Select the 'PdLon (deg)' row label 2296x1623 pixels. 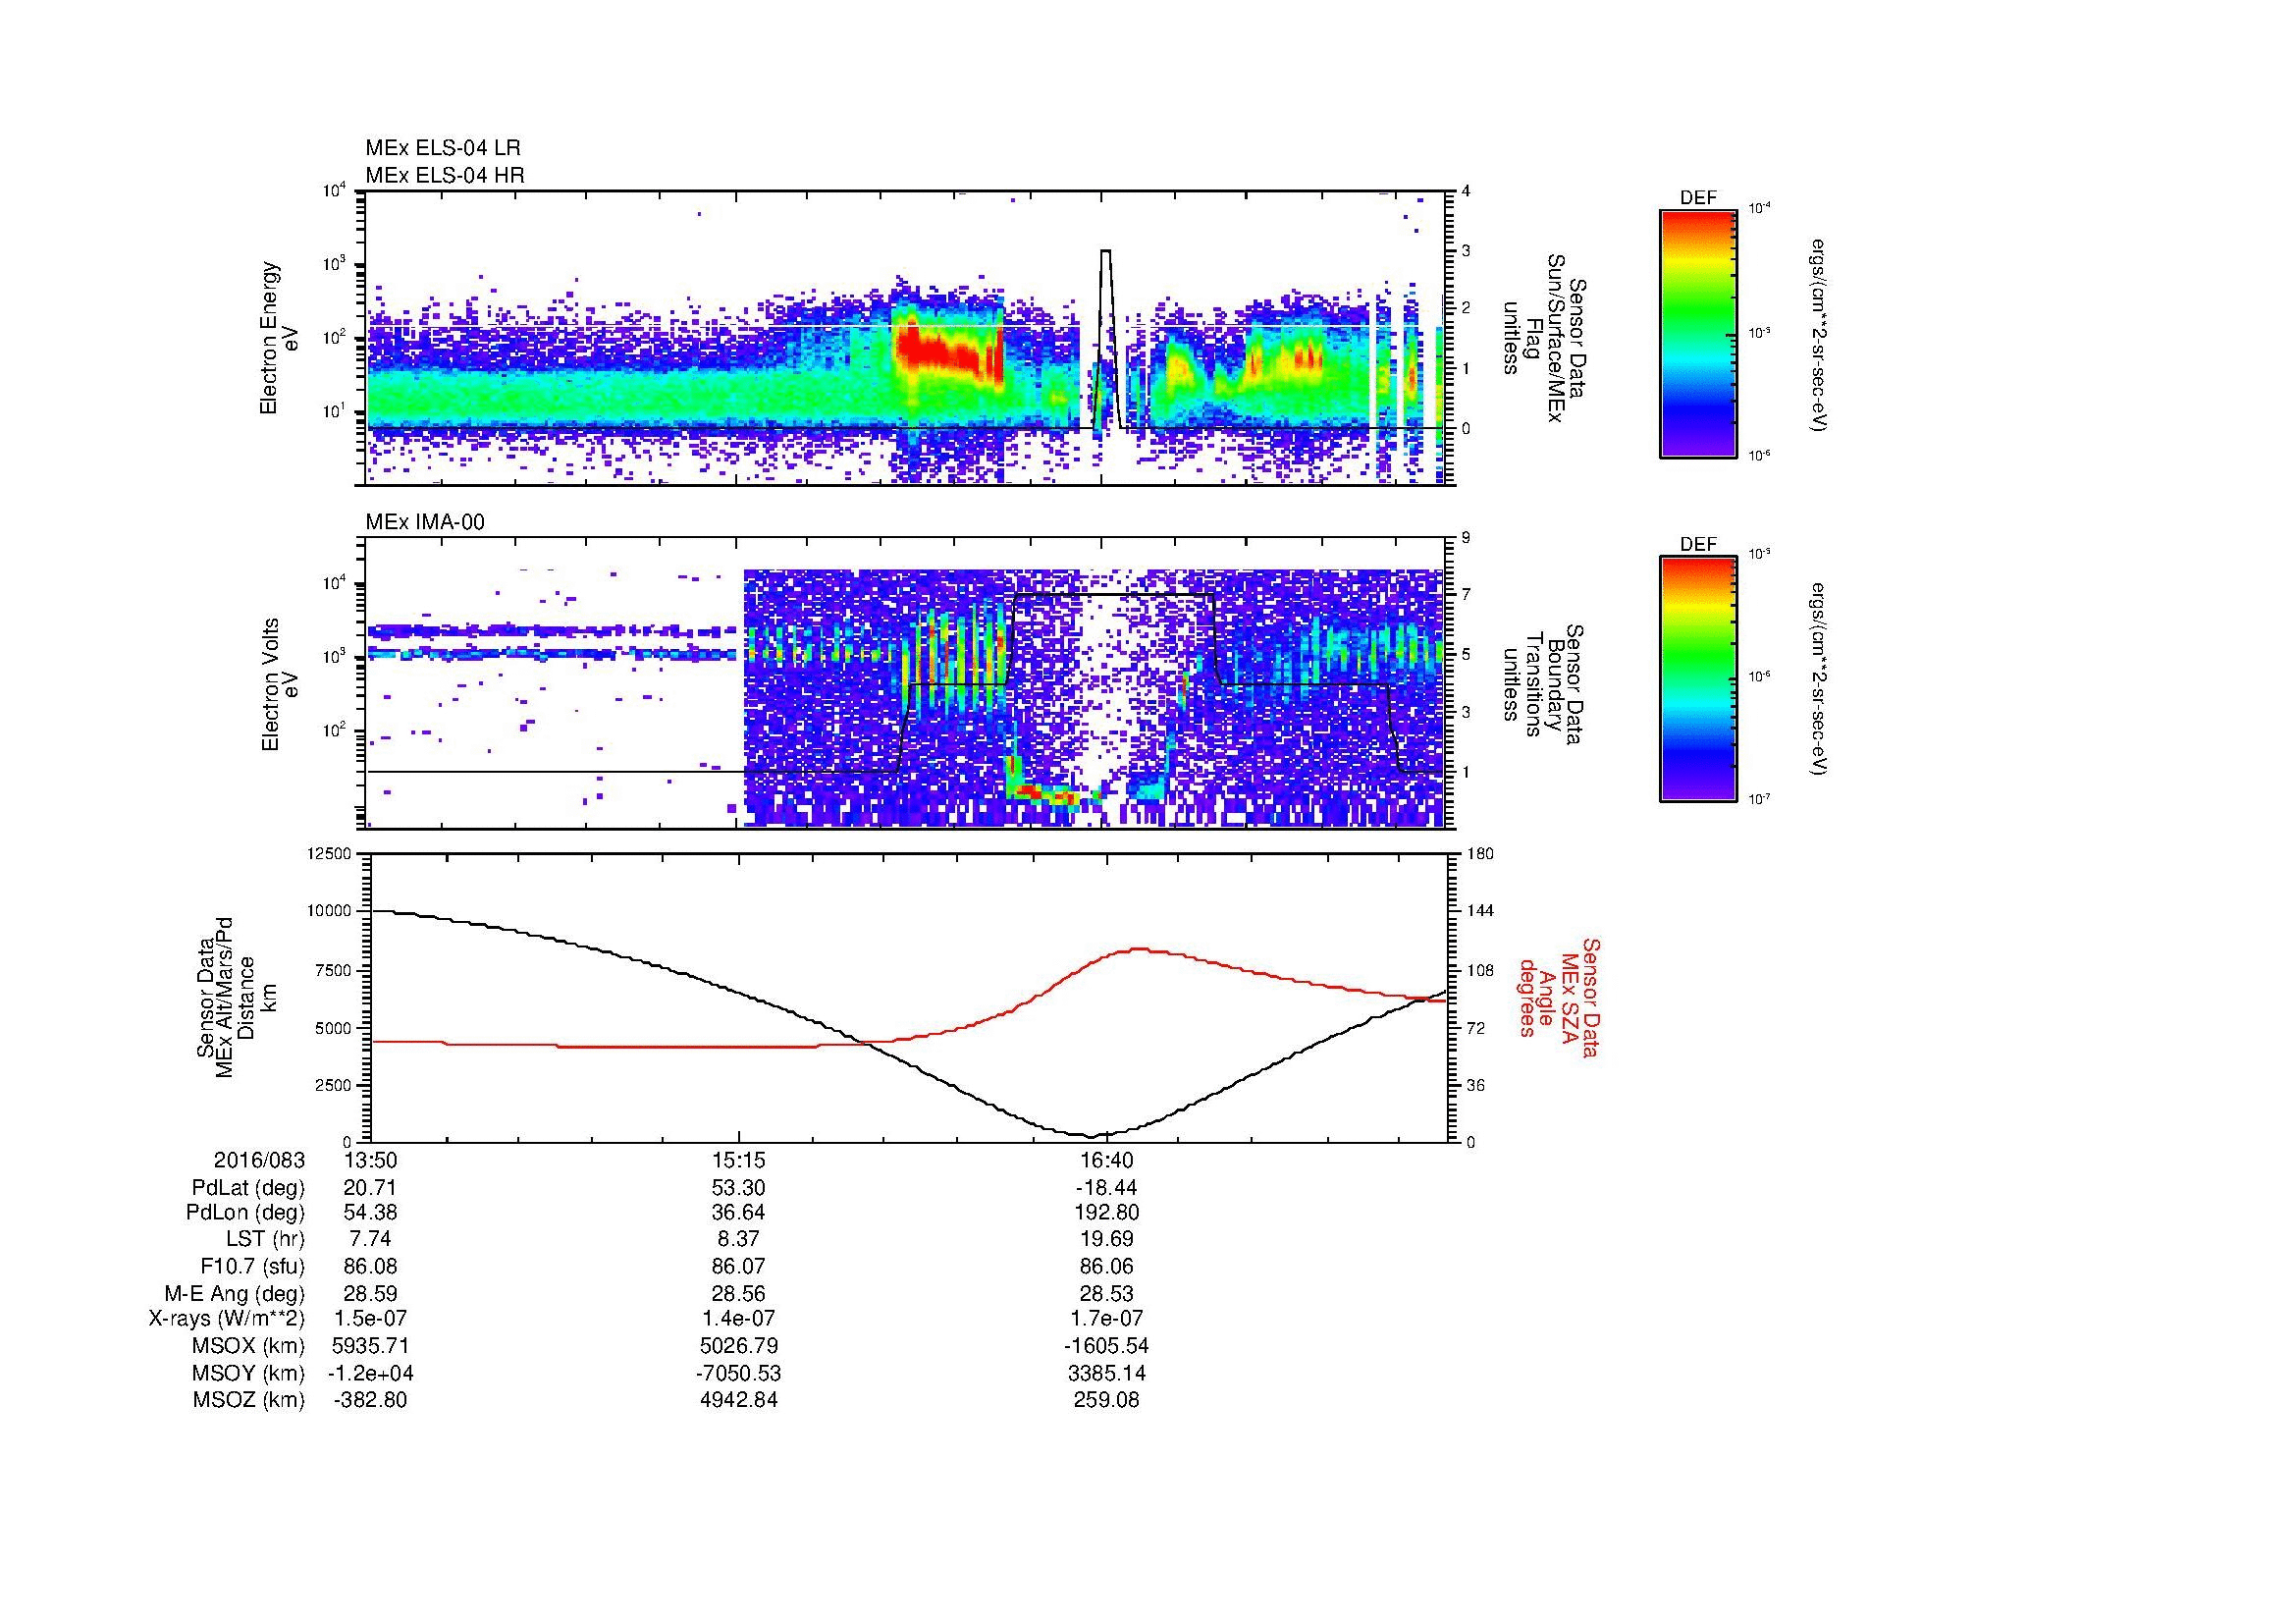point(245,1213)
